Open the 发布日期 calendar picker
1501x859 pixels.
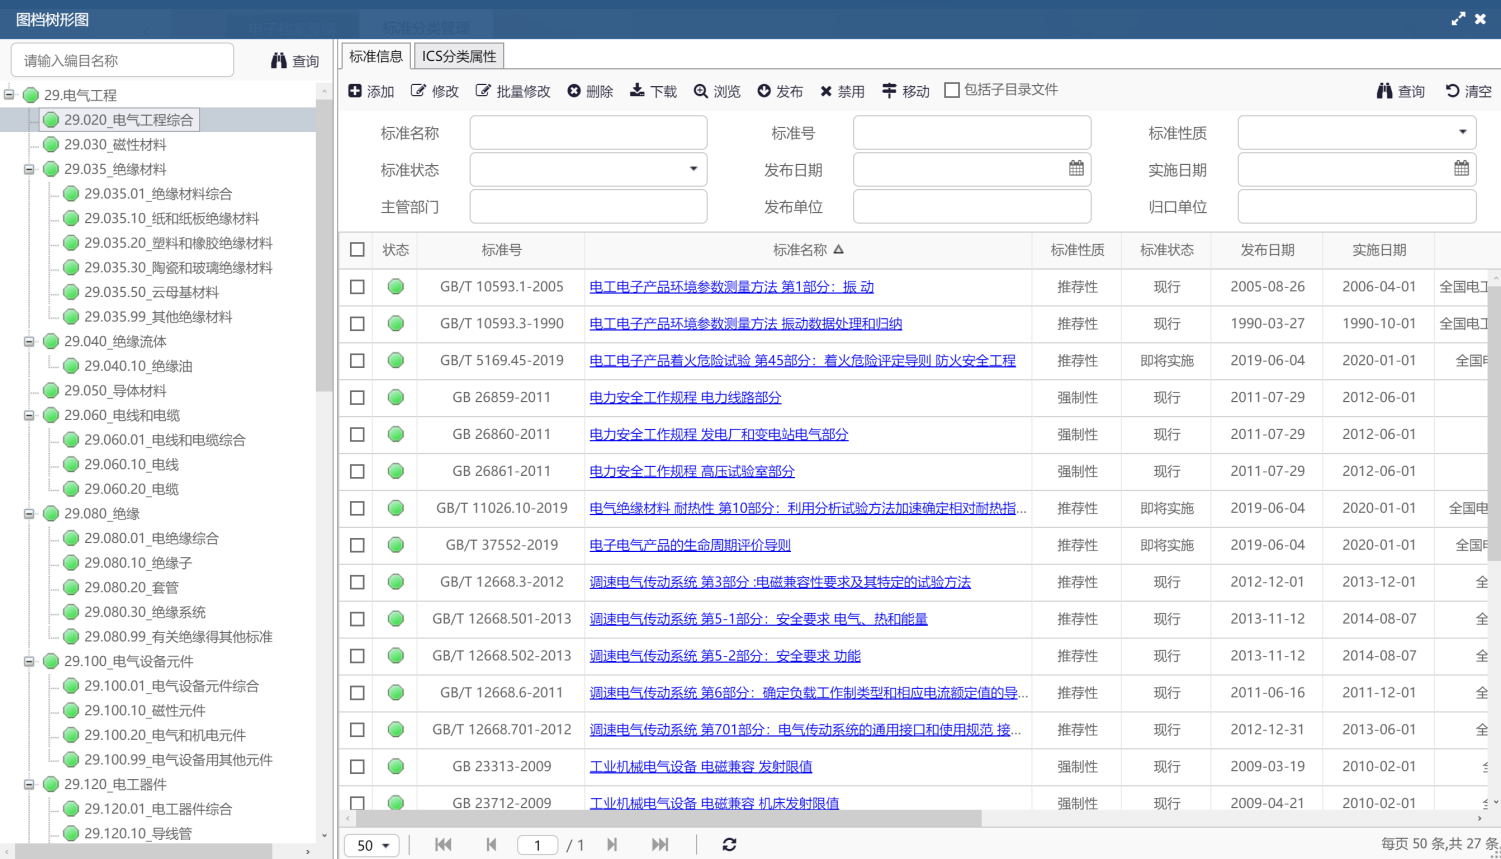tap(1076, 169)
